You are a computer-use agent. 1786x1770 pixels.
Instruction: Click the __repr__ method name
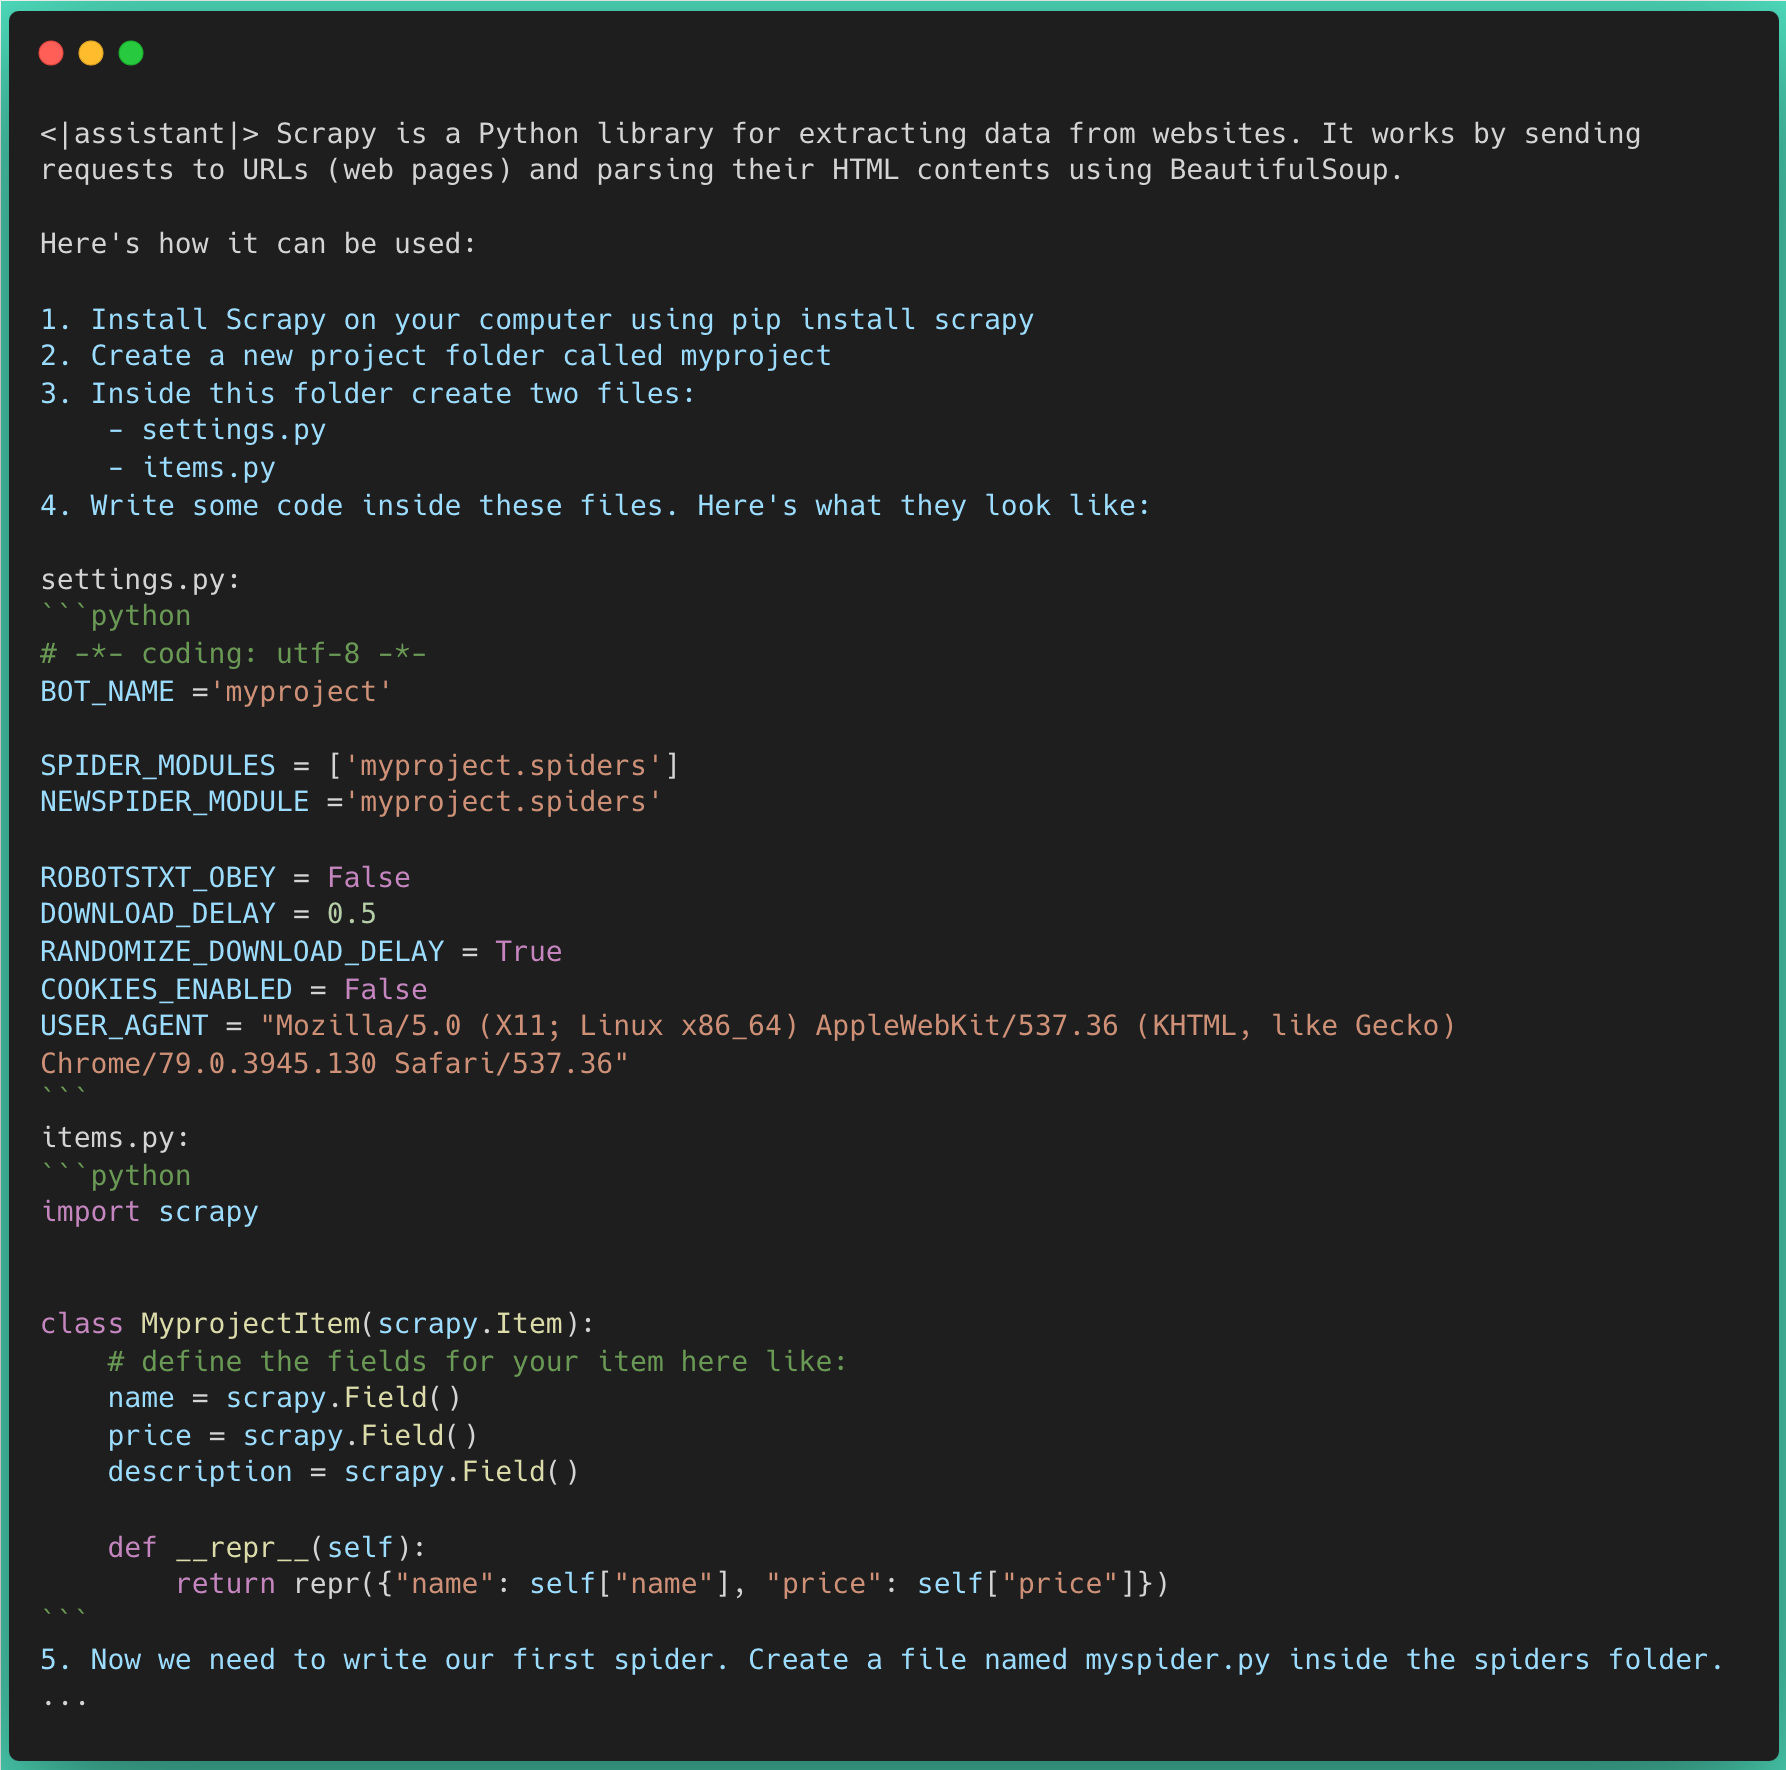[x=242, y=1547]
